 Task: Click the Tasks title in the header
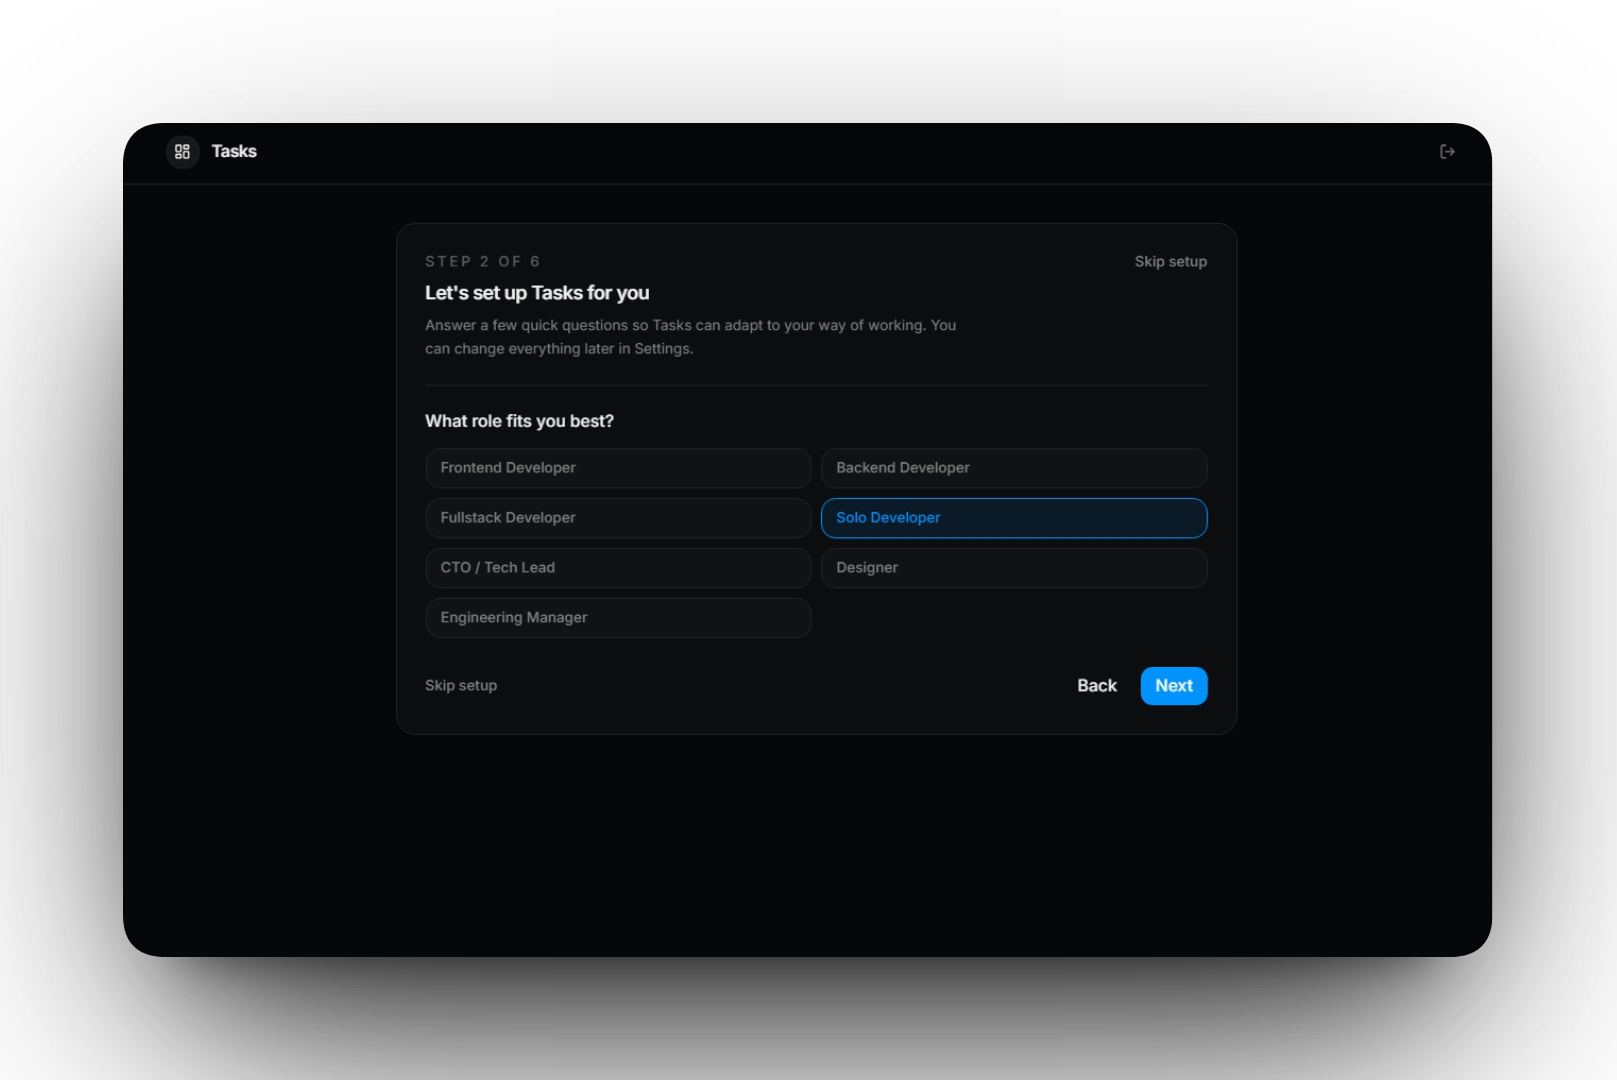(234, 152)
